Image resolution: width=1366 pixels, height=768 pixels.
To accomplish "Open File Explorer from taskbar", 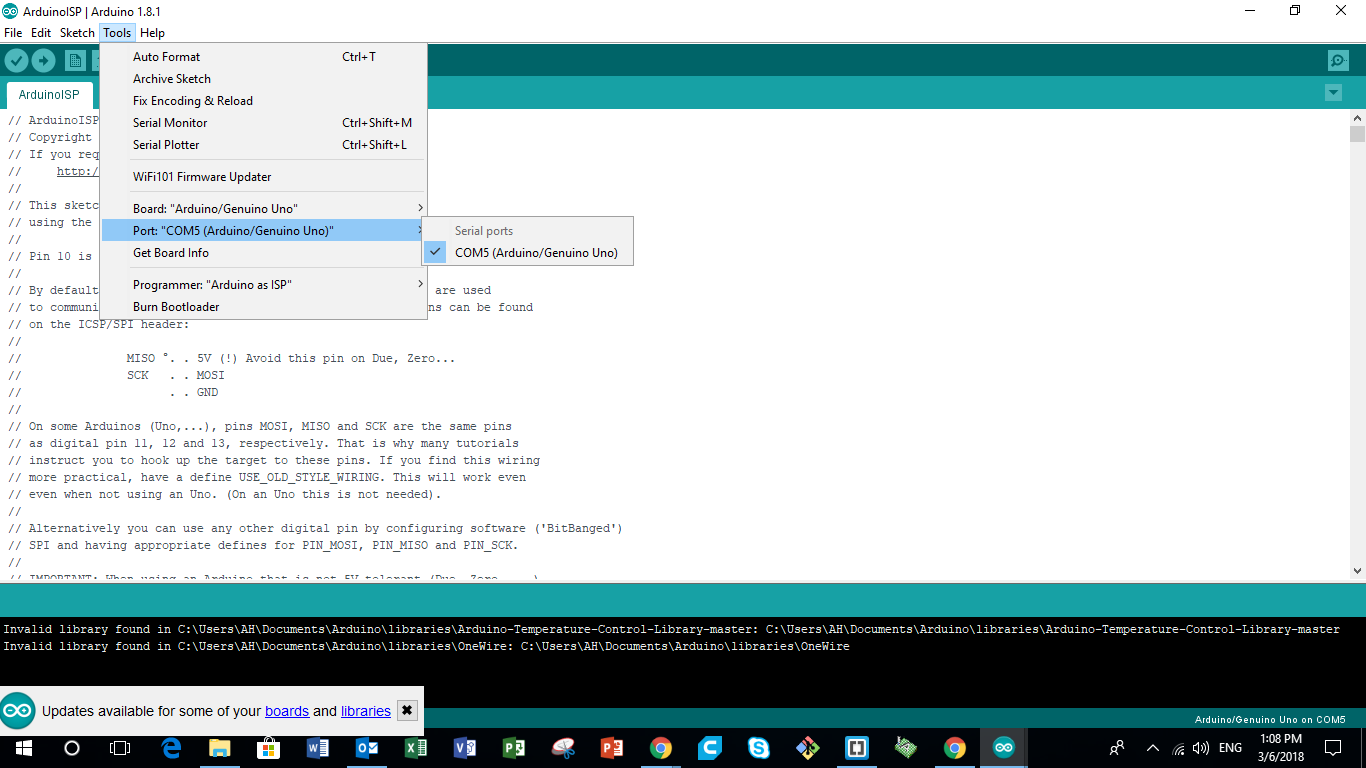I will tap(219, 748).
